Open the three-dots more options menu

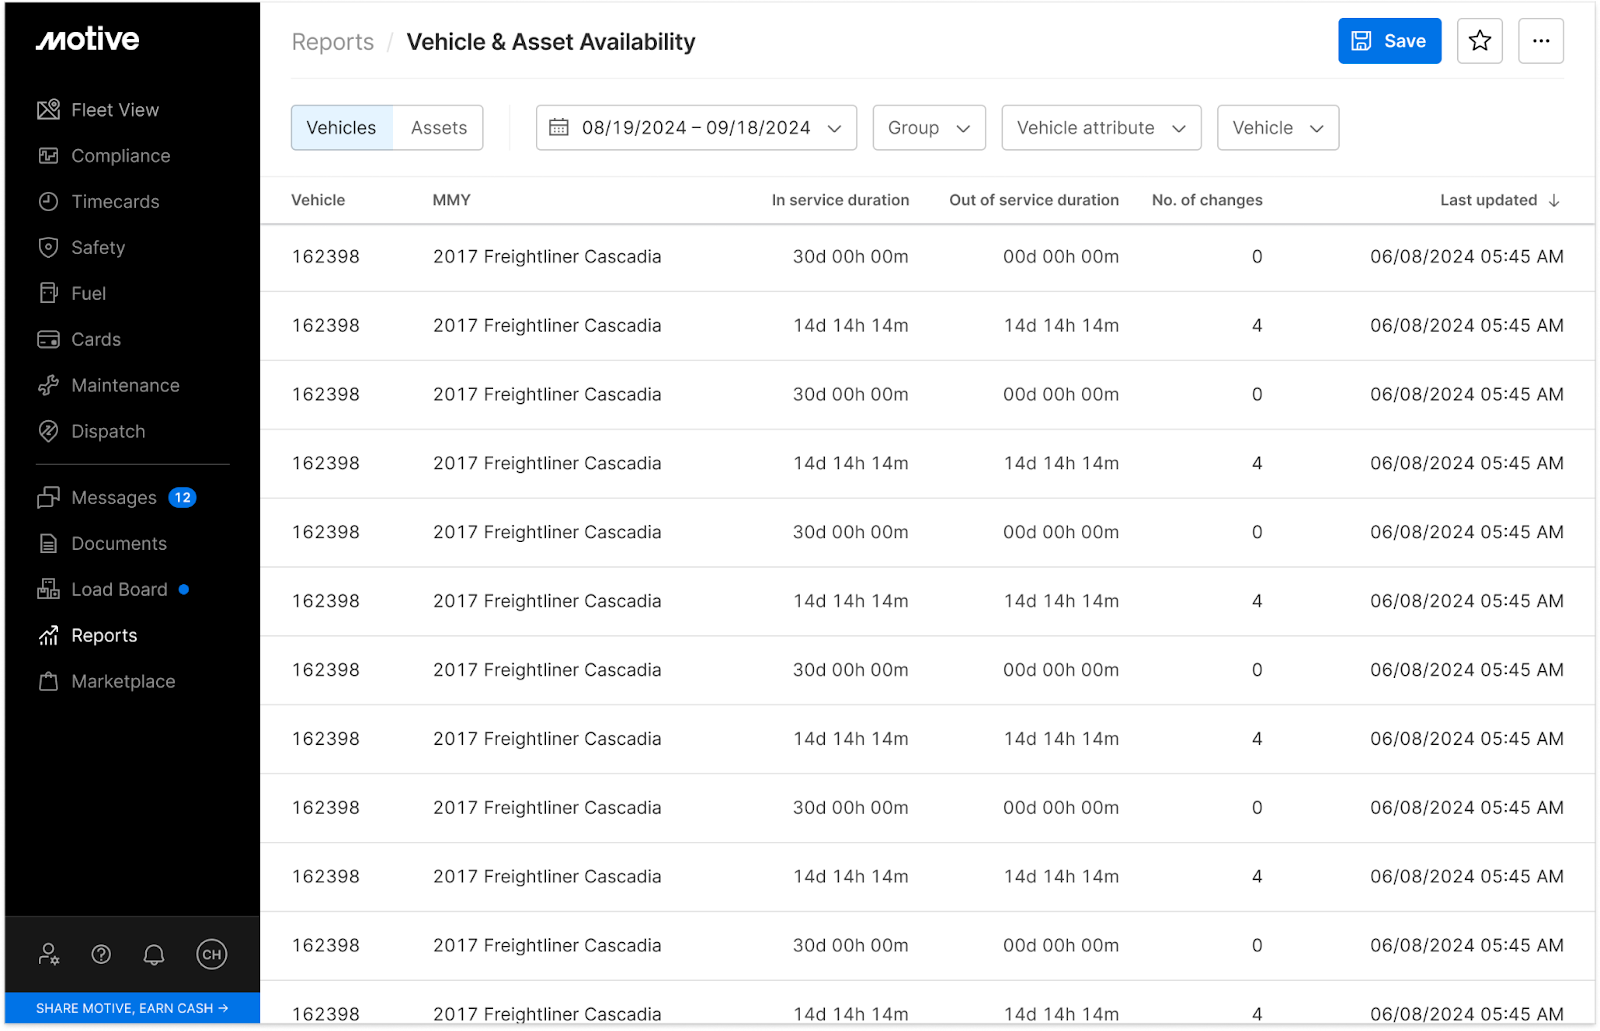tap(1540, 41)
